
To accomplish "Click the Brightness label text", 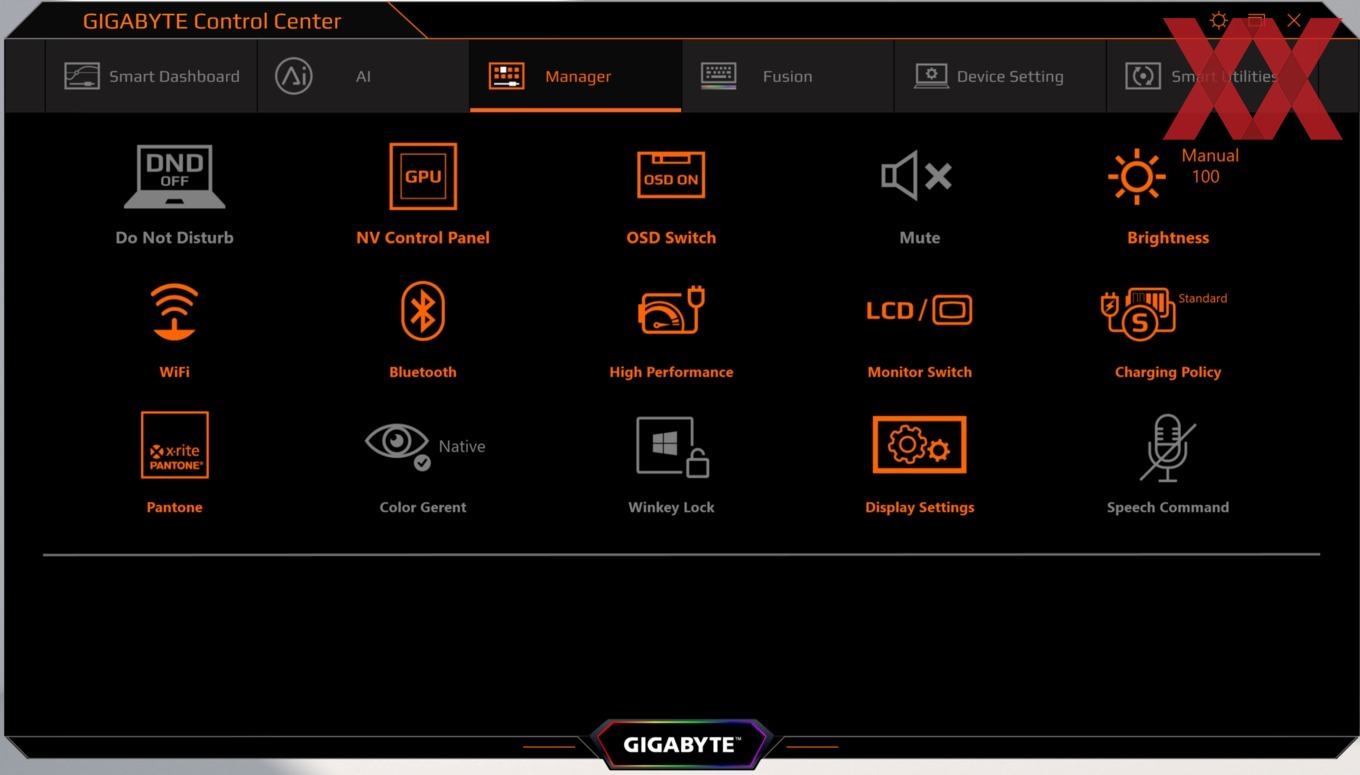I will point(1168,238).
